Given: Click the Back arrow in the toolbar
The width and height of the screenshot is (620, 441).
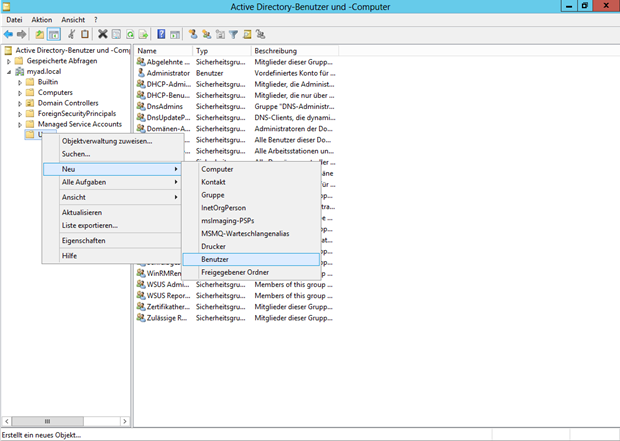Looking at the screenshot, I should pos(7,34).
